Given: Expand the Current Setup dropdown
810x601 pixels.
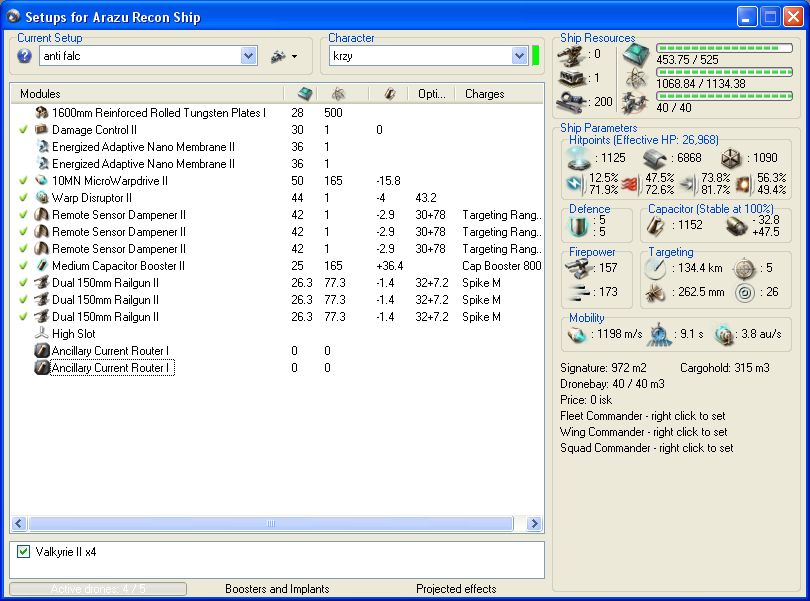Looking at the screenshot, I should (249, 57).
